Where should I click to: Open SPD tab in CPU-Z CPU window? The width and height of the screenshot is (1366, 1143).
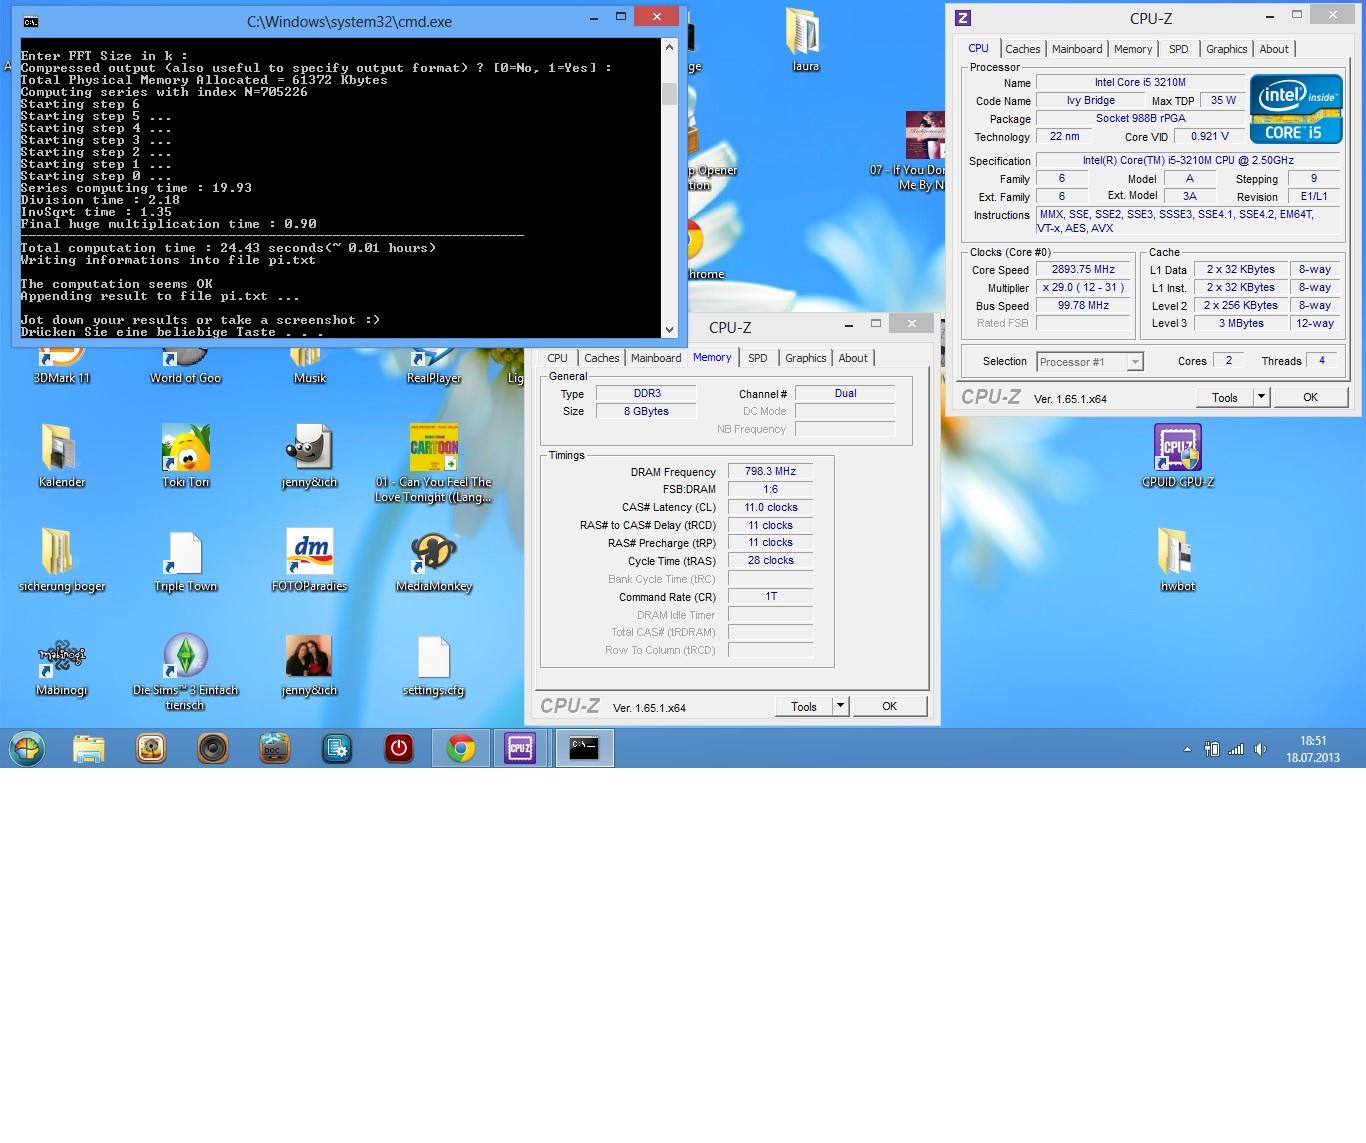[1179, 49]
